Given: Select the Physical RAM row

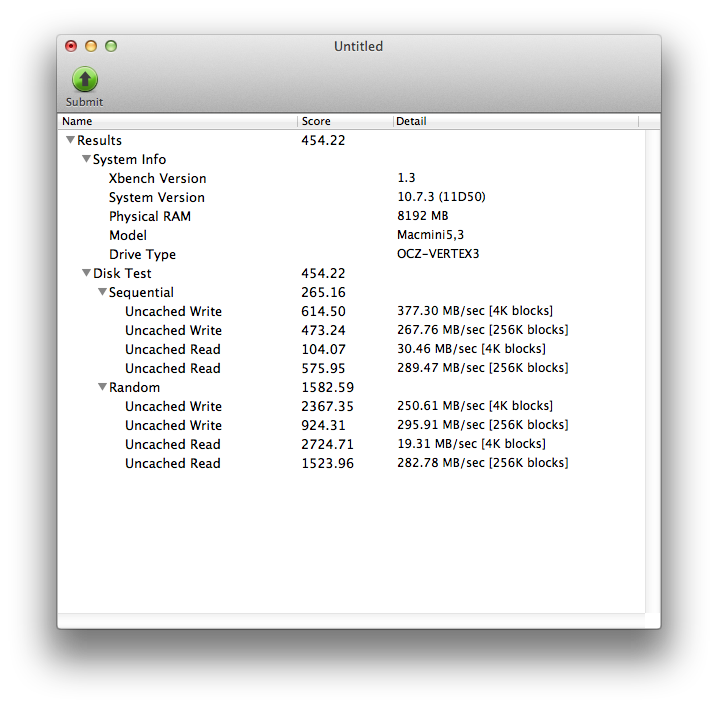Looking at the screenshot, I should coord(351,216).
